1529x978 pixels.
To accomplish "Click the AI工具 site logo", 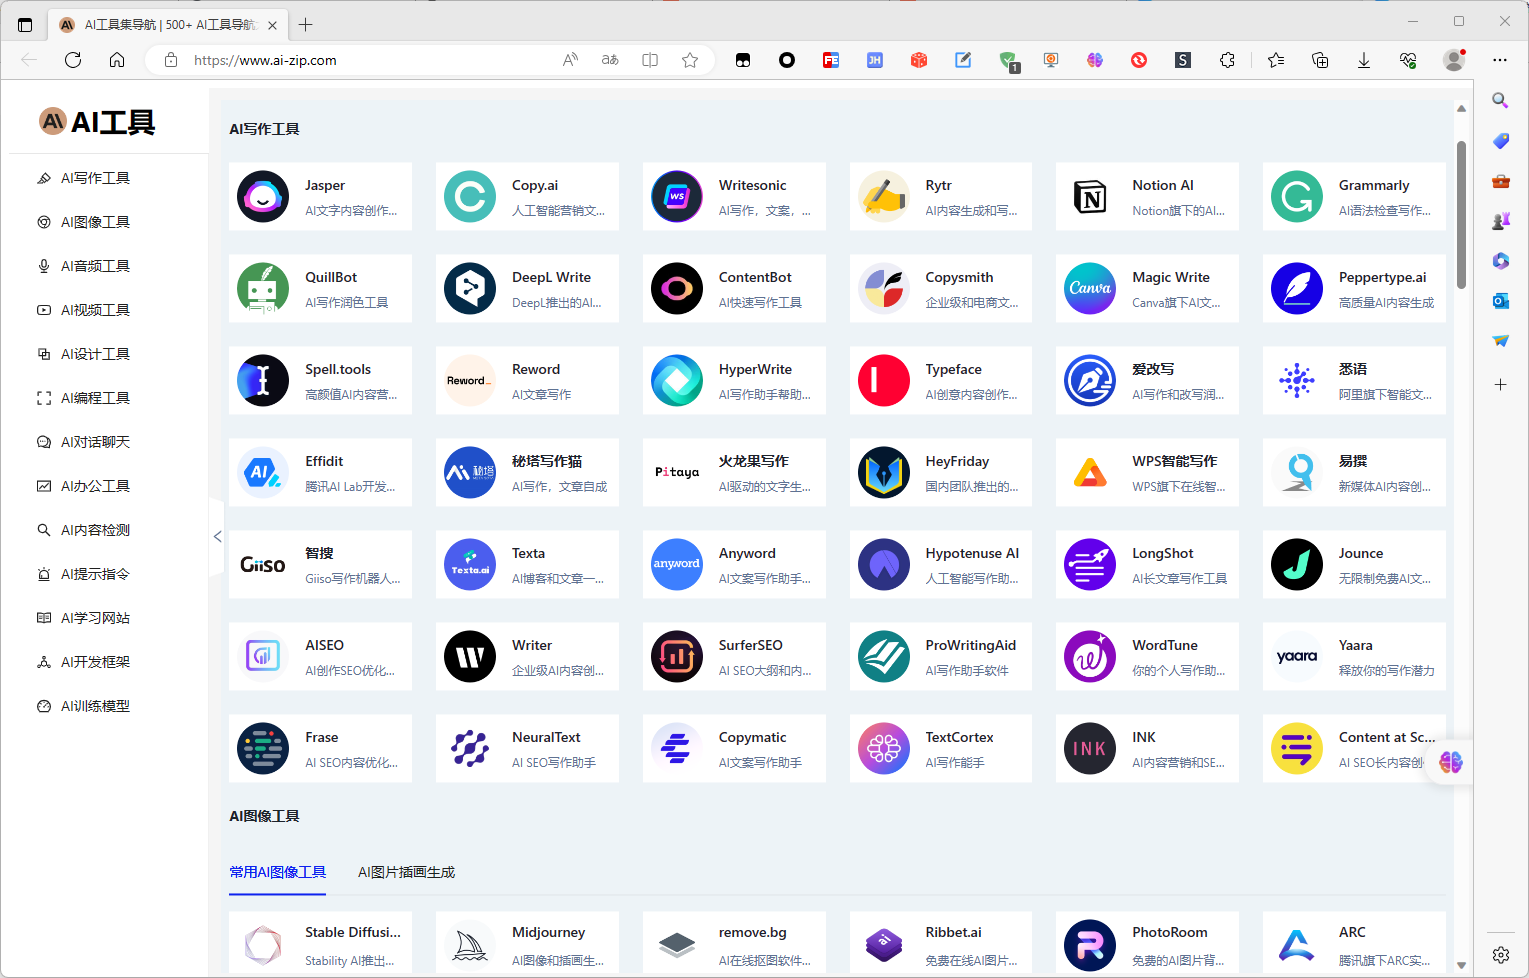I will (x=97, y=122).
